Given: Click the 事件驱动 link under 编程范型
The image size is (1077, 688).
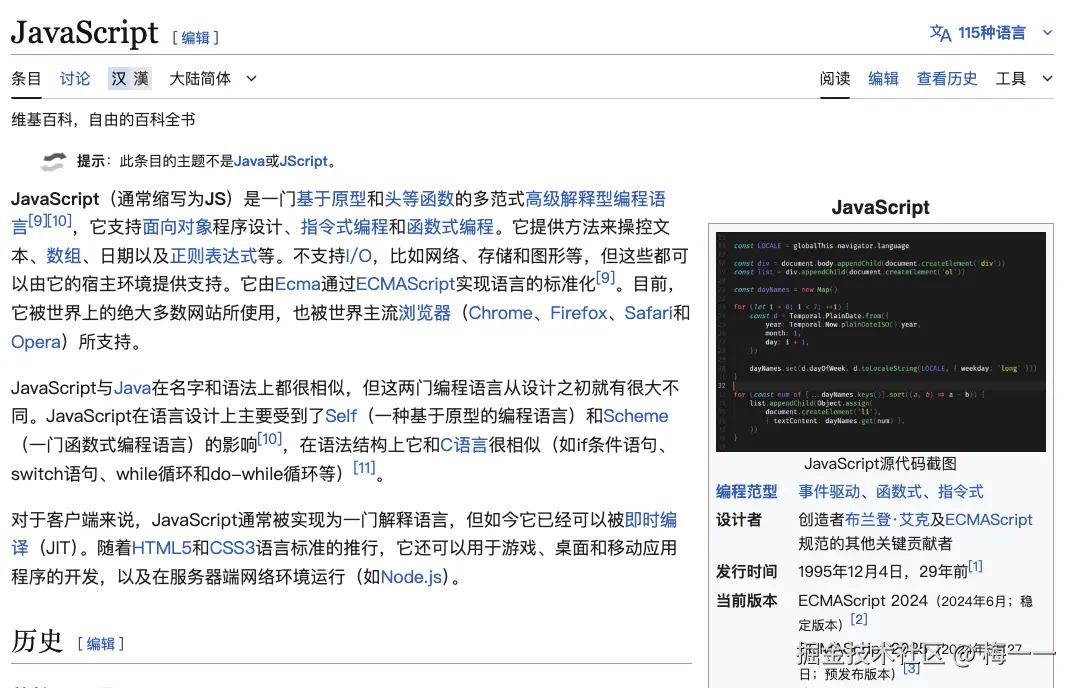Looking at the screenshot, I should click(829, 491).
